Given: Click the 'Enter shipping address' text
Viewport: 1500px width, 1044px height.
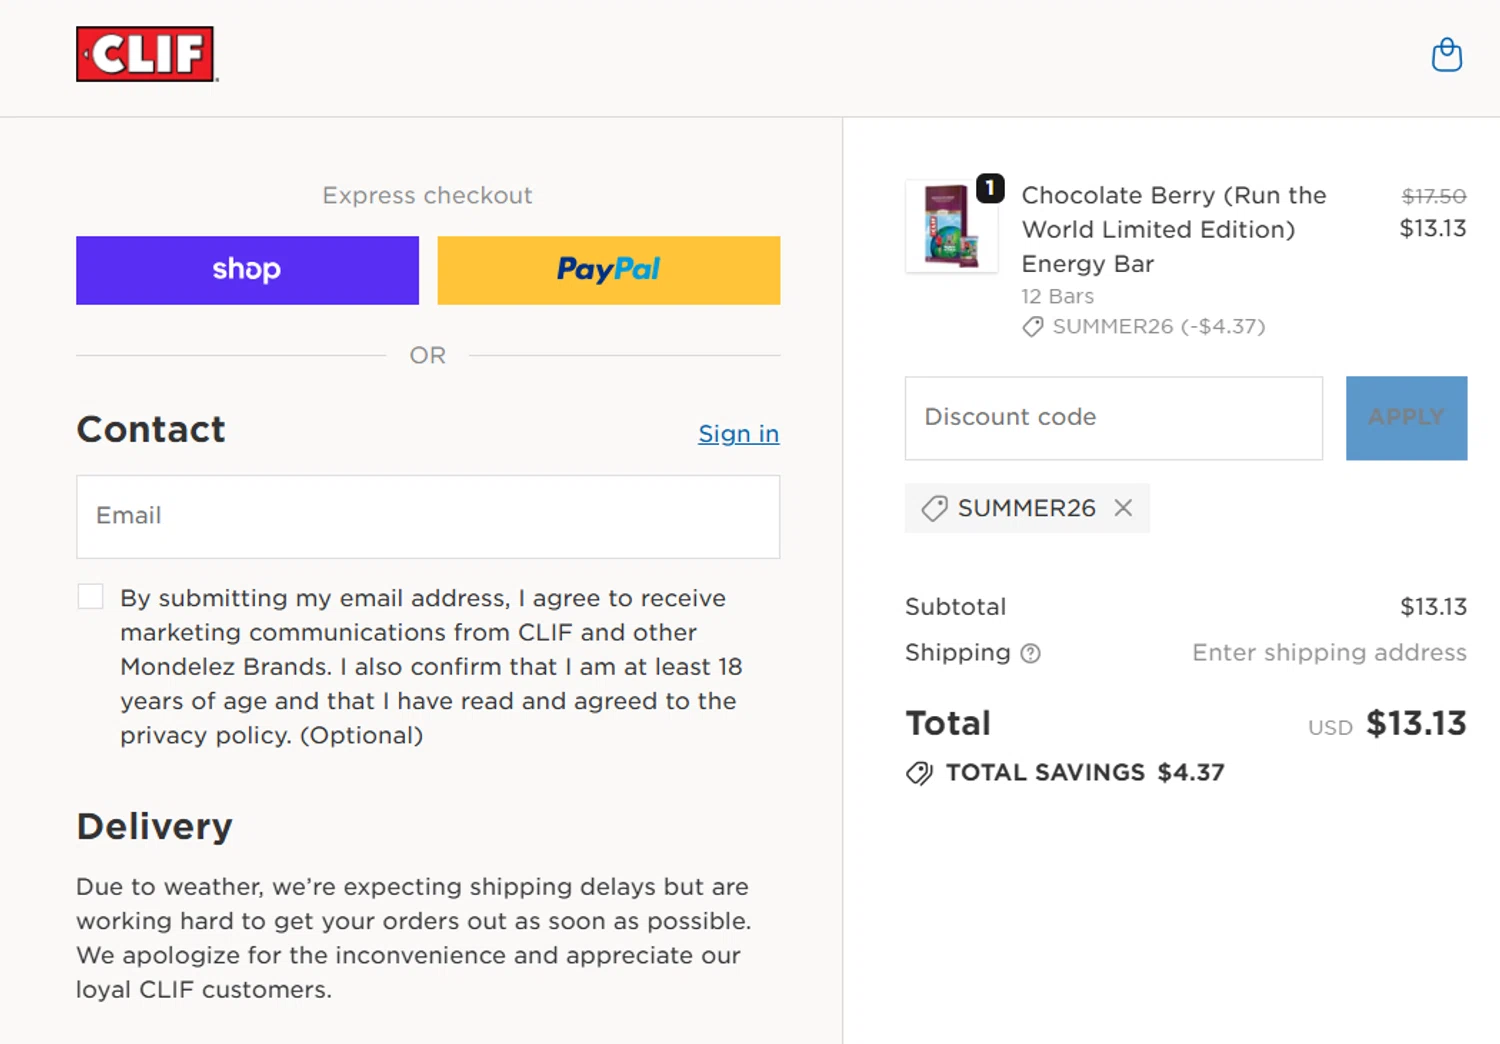Looking at the screenshot, I should click(x=1329, y=653).
